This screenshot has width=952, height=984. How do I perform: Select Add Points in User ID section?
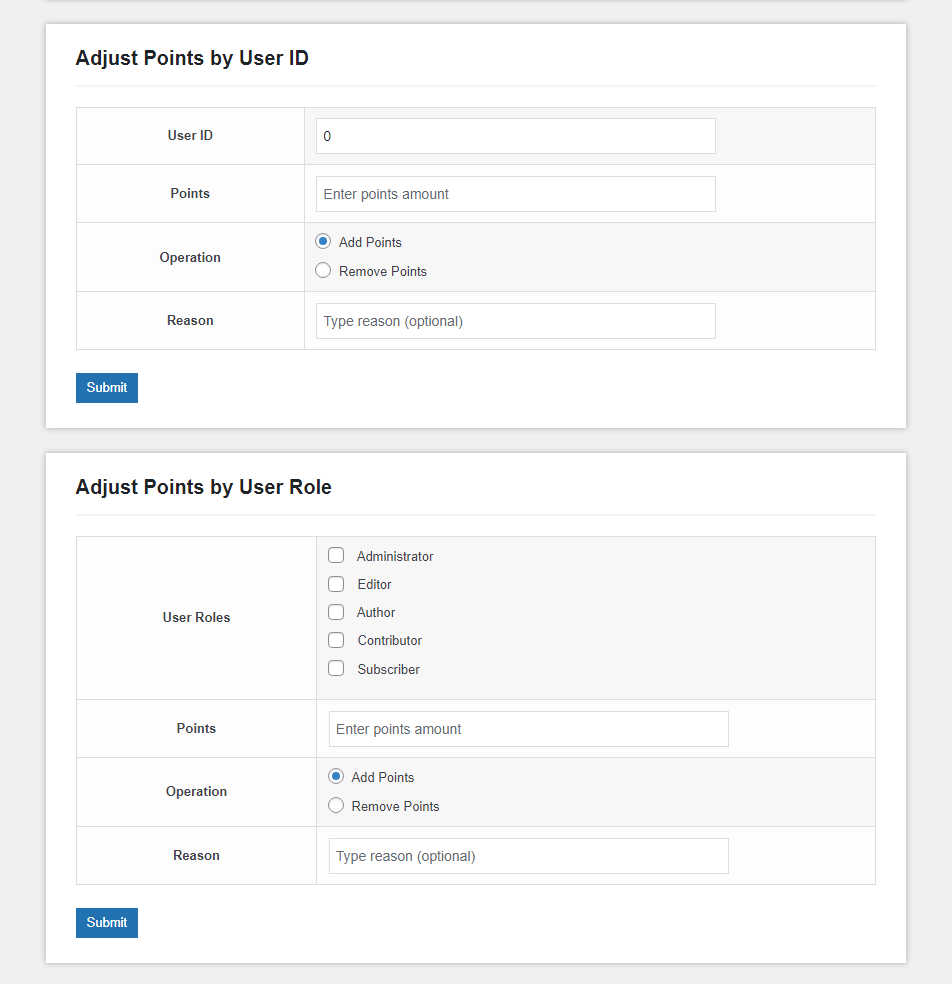pos(323,242)
